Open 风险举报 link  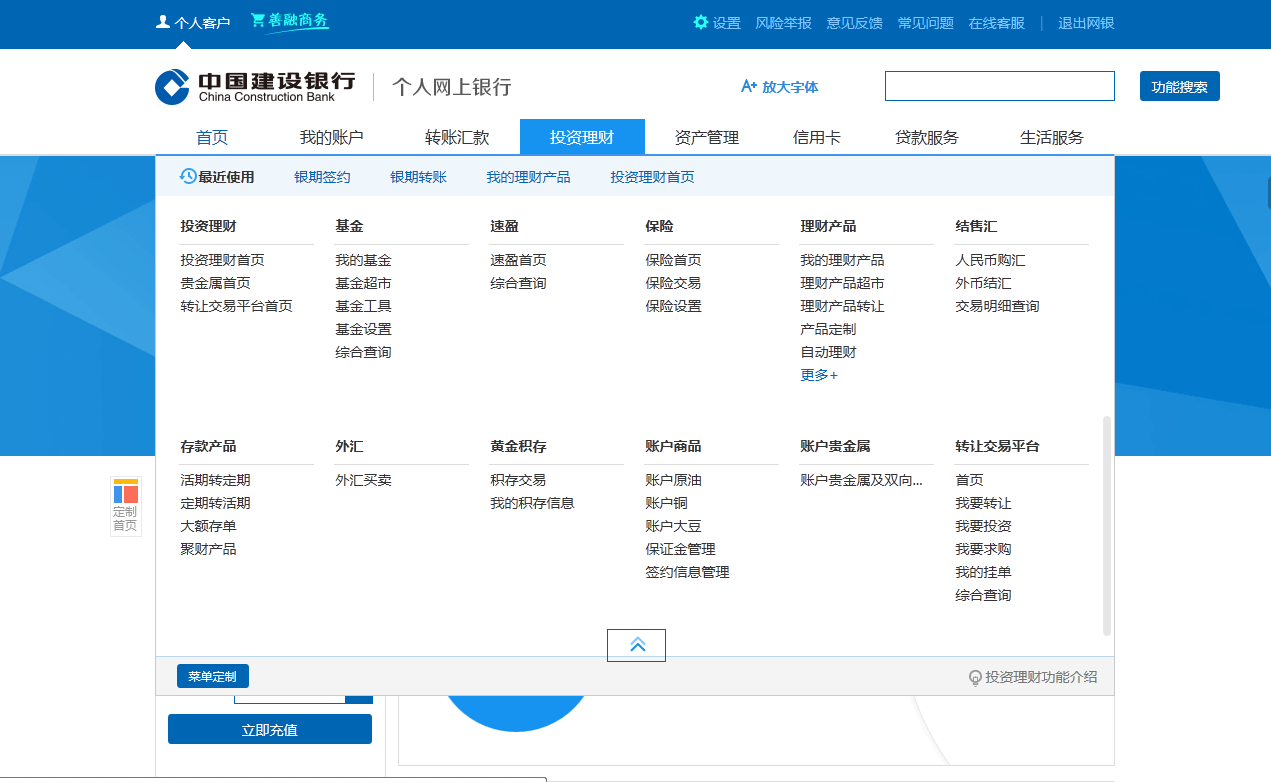[784, 22]
